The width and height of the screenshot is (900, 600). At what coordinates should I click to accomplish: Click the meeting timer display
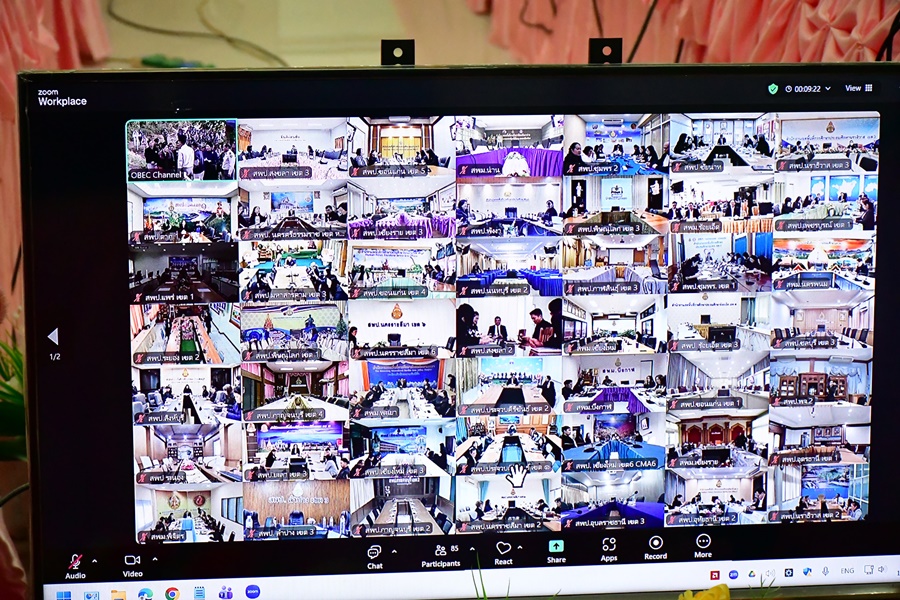(807, 88)
